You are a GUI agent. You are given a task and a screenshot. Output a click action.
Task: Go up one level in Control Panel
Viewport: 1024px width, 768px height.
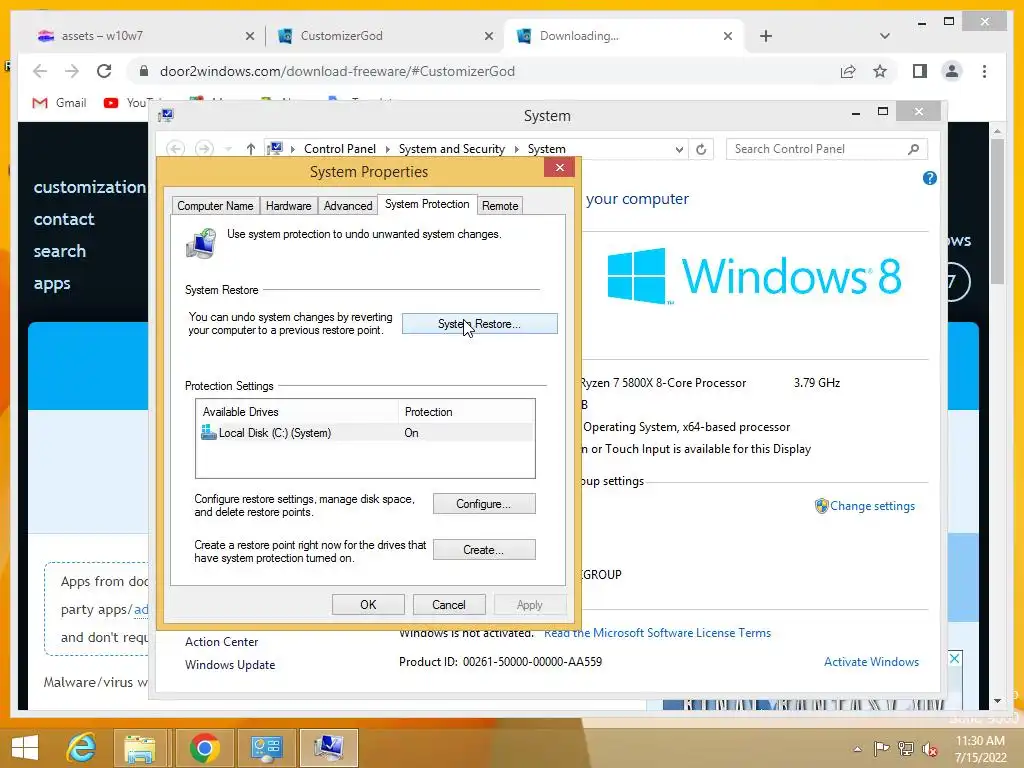(x=251, y=149)
